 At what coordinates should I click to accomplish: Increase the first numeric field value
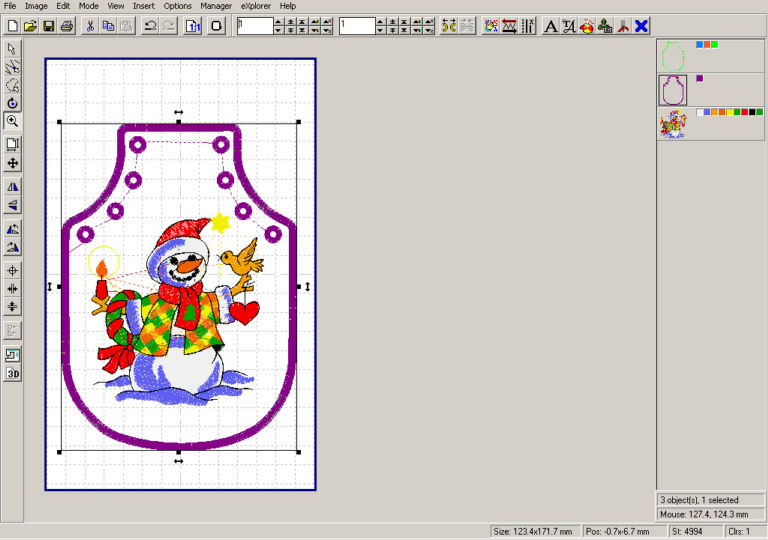(x=278, y=22)
